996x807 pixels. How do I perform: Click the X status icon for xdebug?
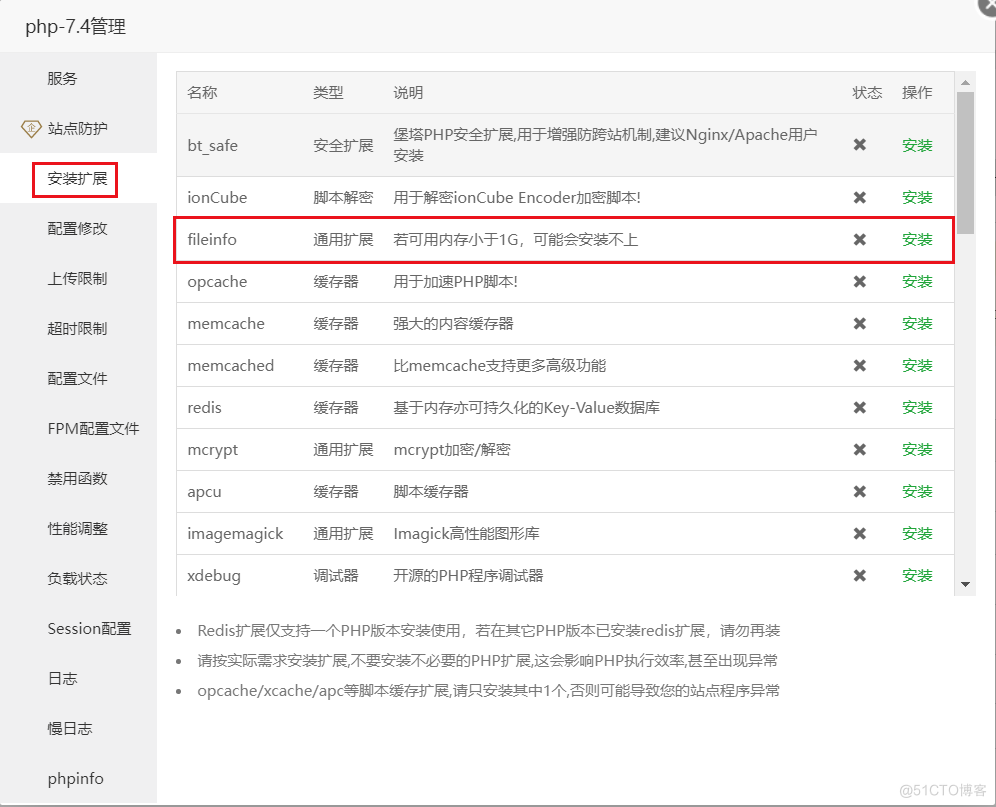coord(859,576)
